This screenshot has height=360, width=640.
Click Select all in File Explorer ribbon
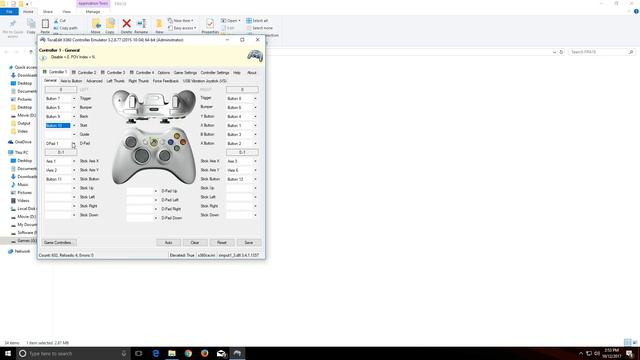click(257, 20)
